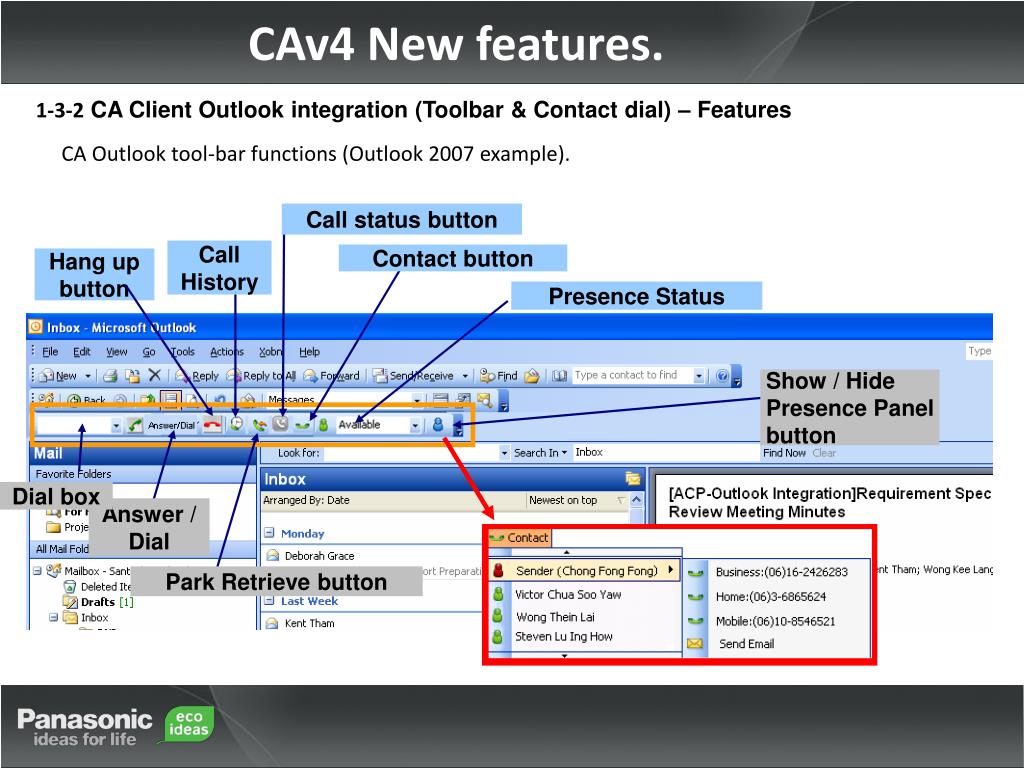Screen dimensions: 1024x768
Task: Click the Type a contact to find field
Action: point(632,375)
